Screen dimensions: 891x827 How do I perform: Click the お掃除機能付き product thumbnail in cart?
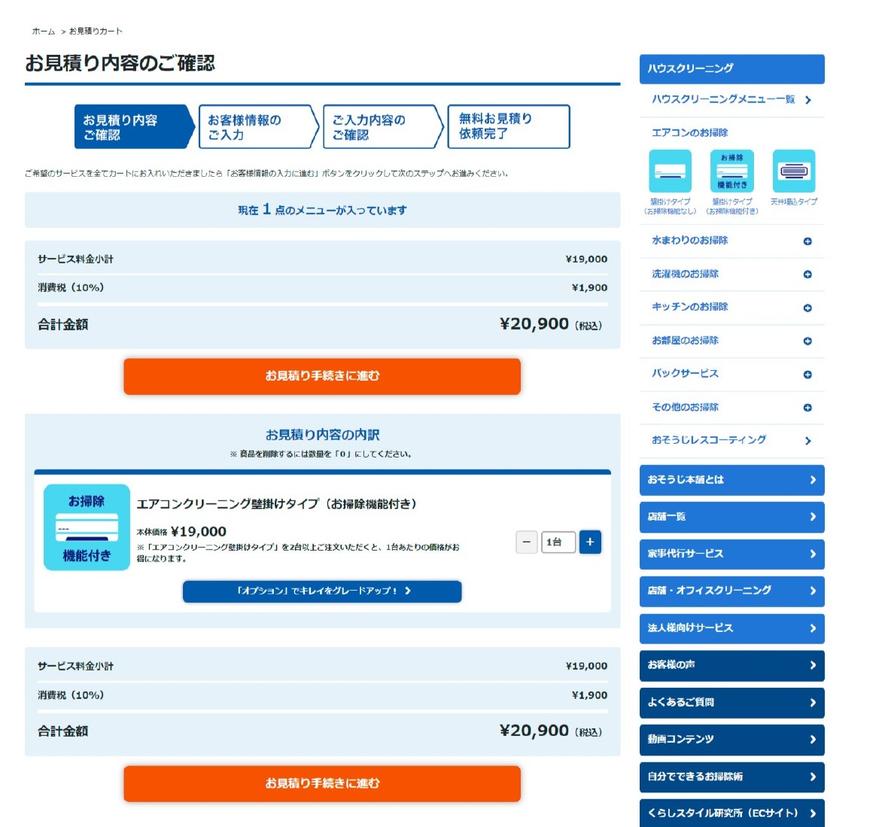pyautogui.click(x=86, y=527)
